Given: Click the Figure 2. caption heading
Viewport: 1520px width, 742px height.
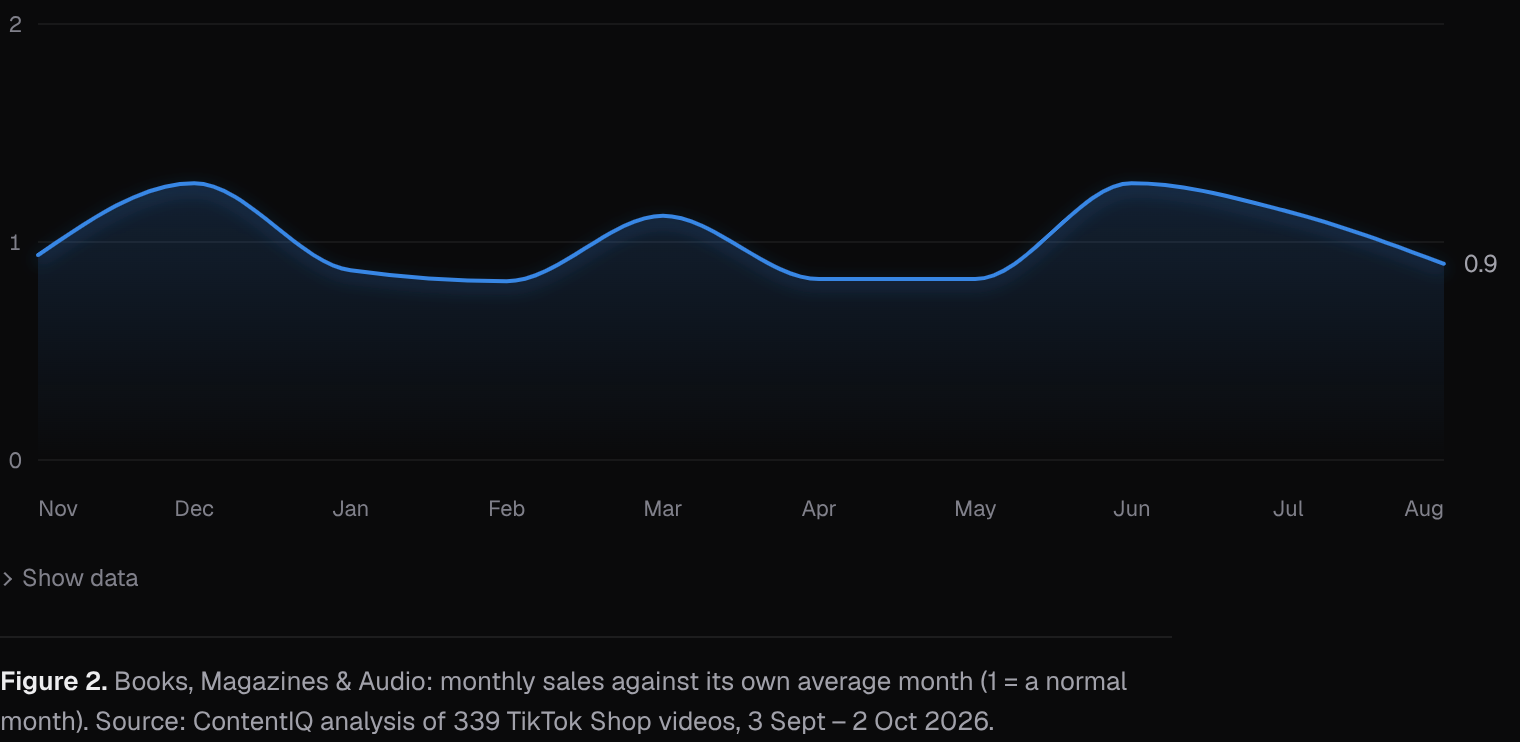Looking at the screenshot, I should pos(54,681).
